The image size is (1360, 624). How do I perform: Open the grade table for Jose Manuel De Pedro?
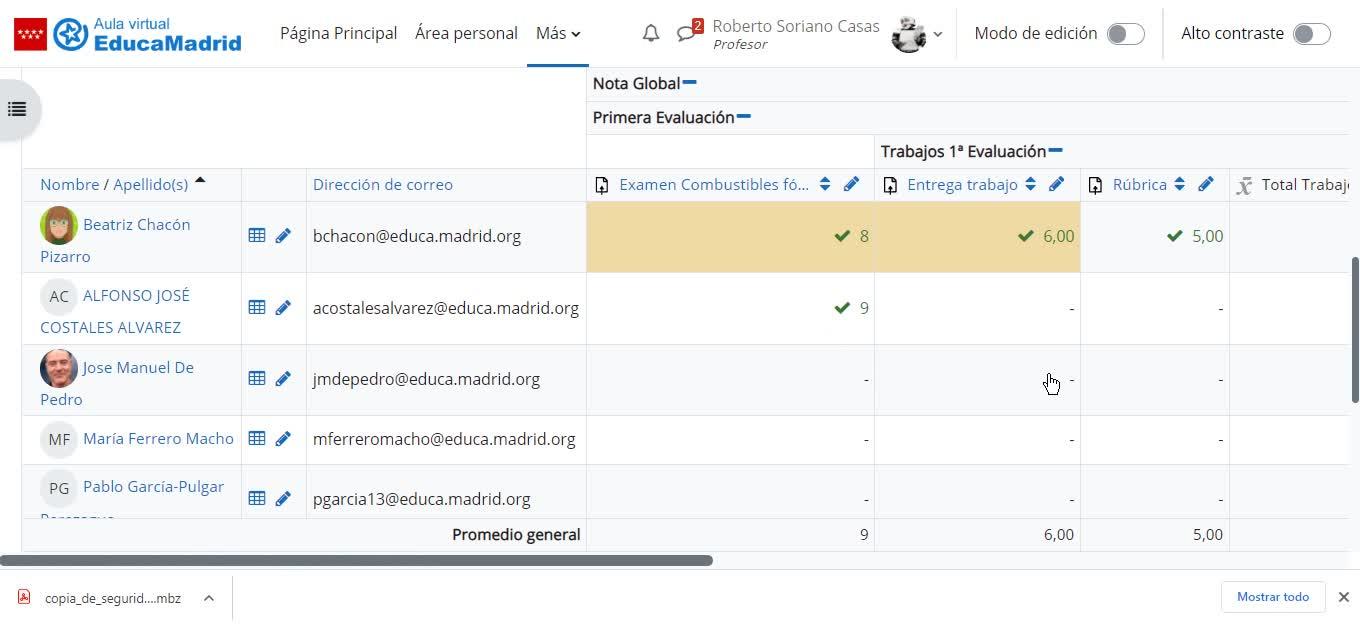pyautogui.click(x=257, y=379)
